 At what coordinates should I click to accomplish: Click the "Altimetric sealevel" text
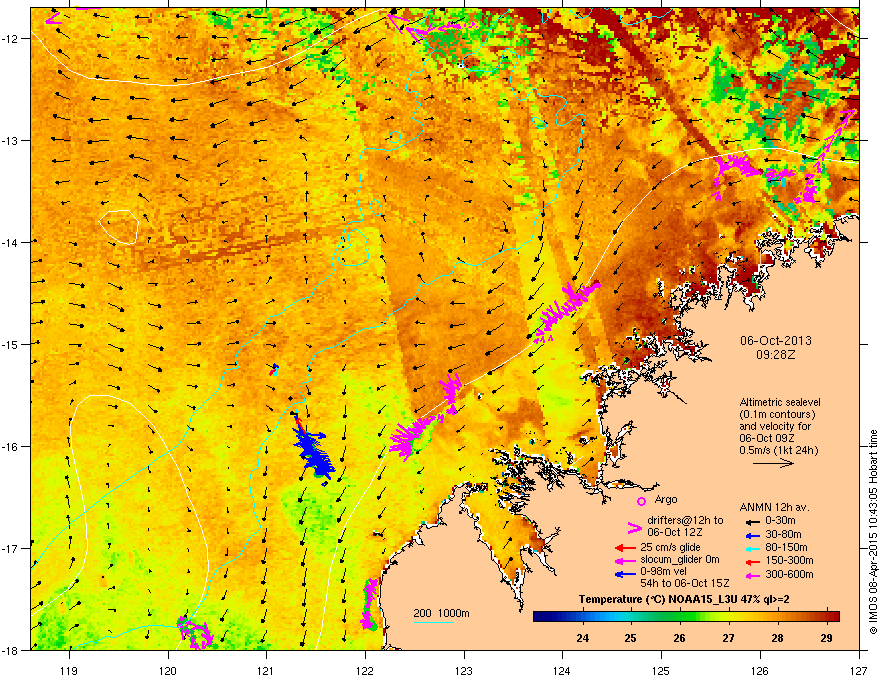click(780, 402)
